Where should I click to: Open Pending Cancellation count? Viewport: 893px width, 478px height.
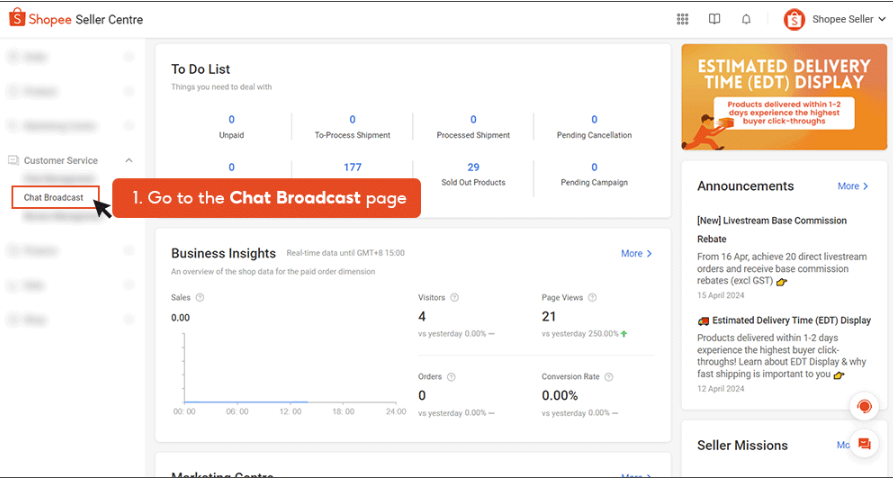(594, 120)
